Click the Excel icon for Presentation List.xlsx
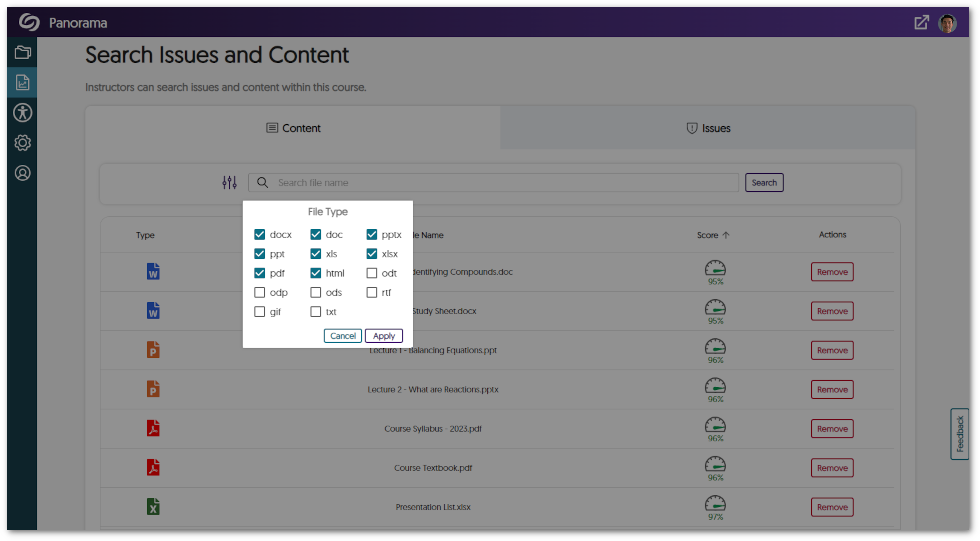Screen dimensions: 980x541 pyautogui.click(x=153, y=507)
